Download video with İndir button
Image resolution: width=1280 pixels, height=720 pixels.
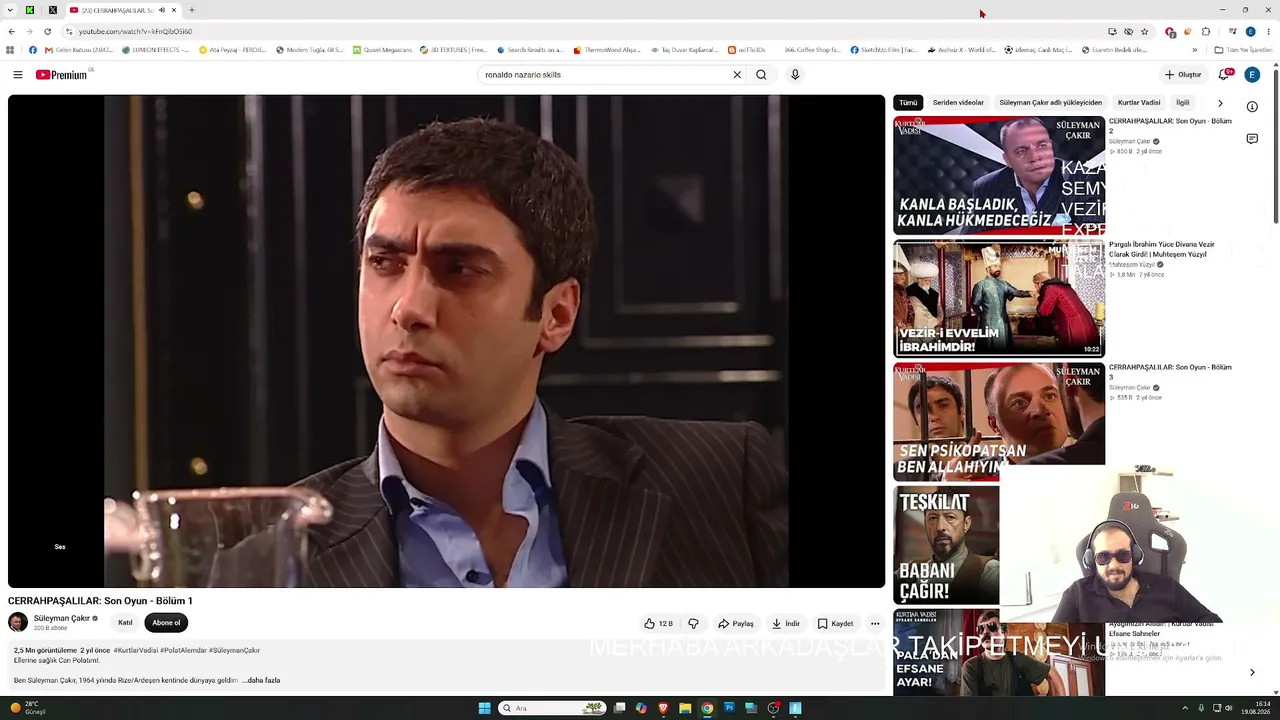785,623
